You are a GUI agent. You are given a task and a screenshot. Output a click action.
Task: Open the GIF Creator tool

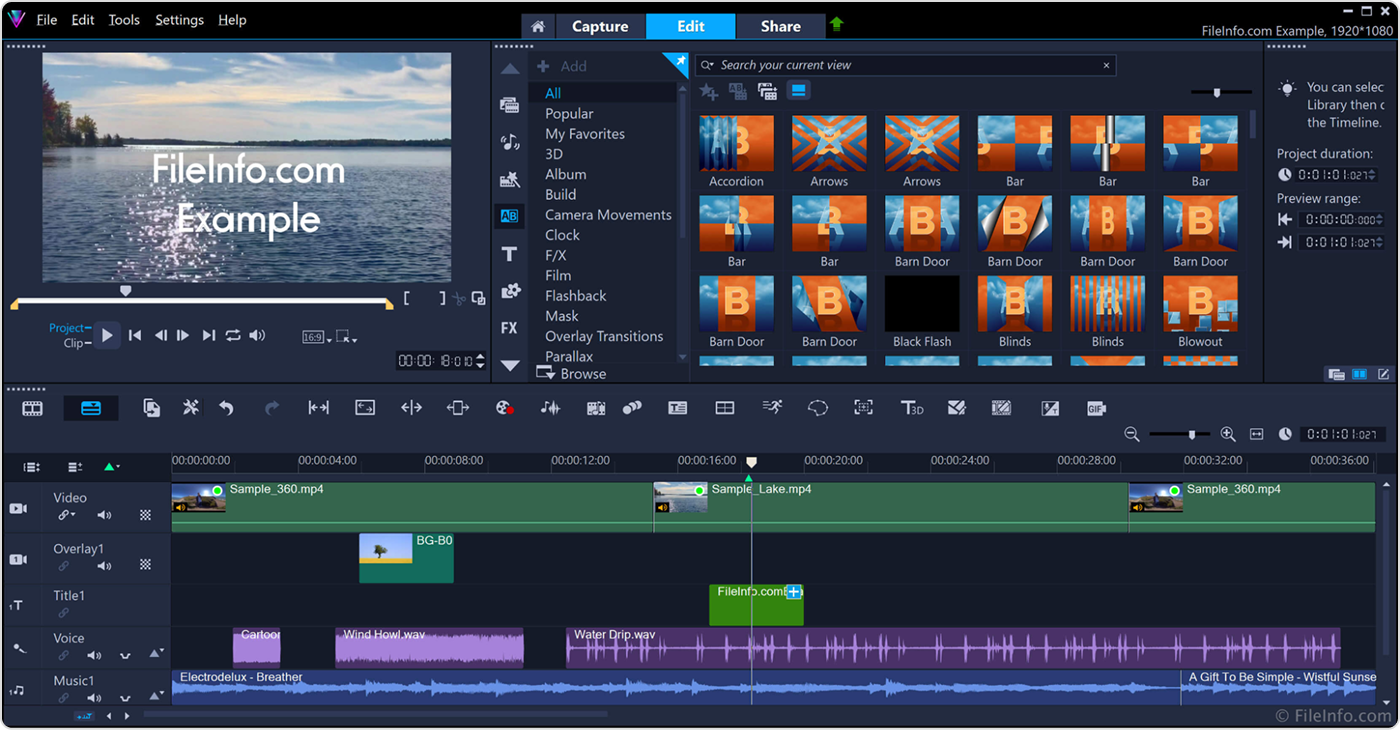pyautogui.click(x=1096, y=408)
